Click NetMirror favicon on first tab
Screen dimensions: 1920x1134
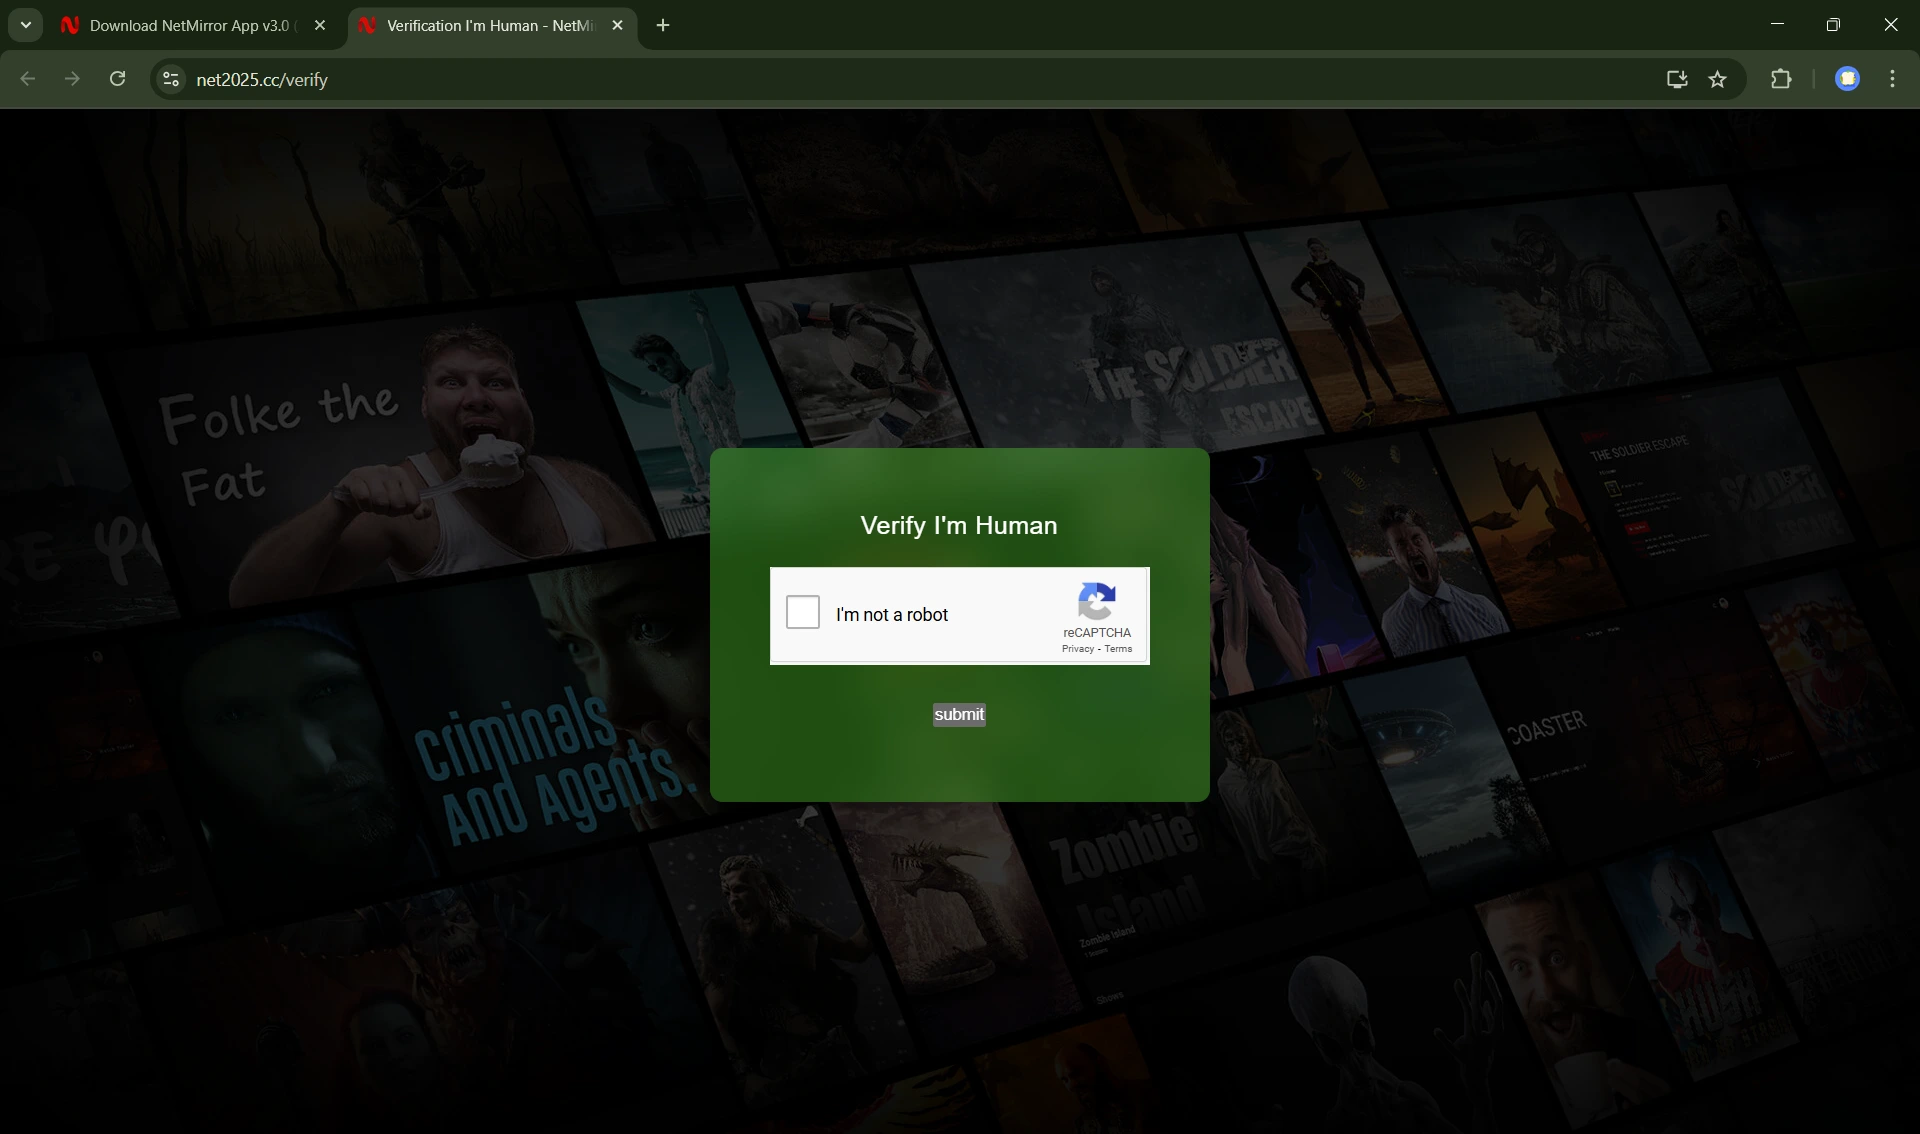(x=70, y=26)
